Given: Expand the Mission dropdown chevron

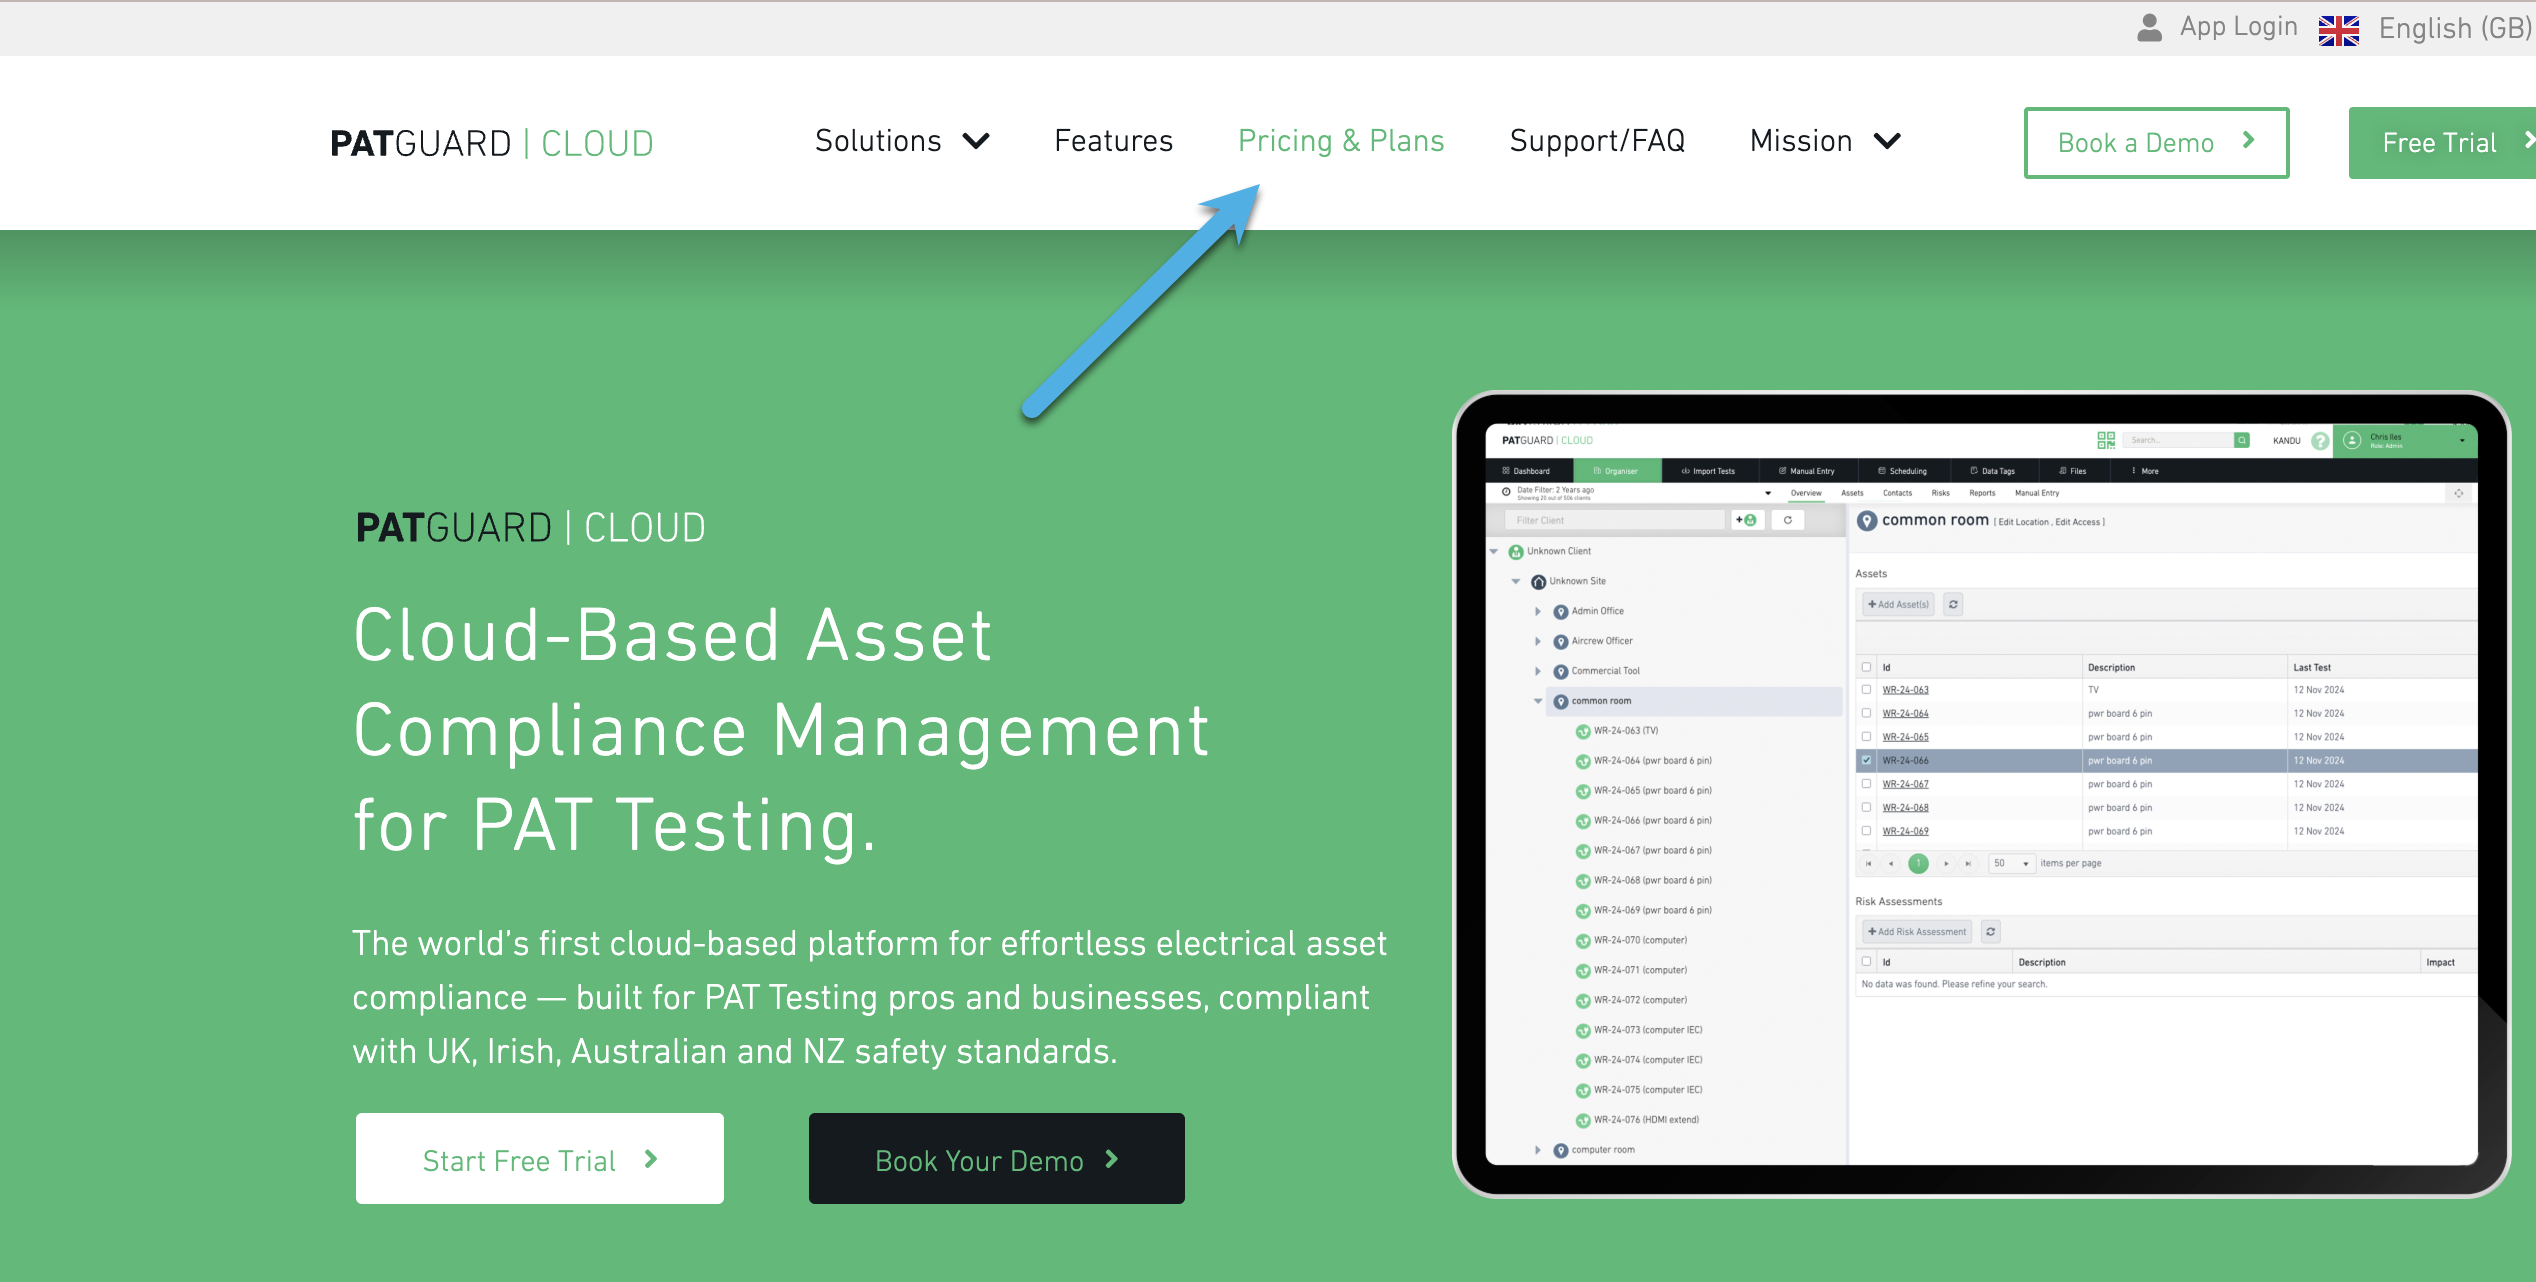Looking at the screenshot, I should point(1887,142).
